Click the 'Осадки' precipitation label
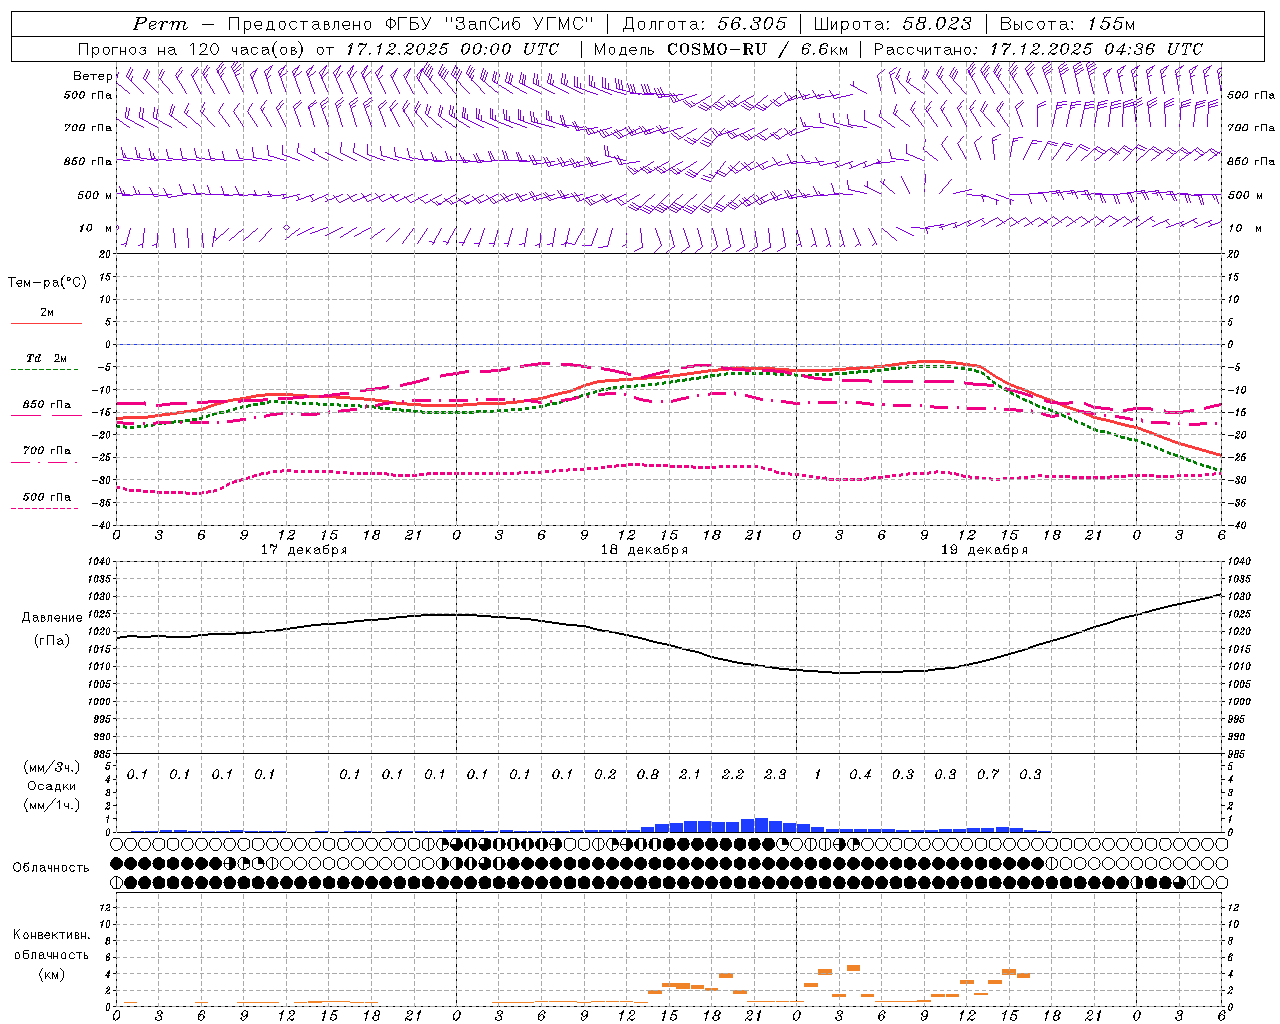 pyautogui.click(x=51, y=786)
